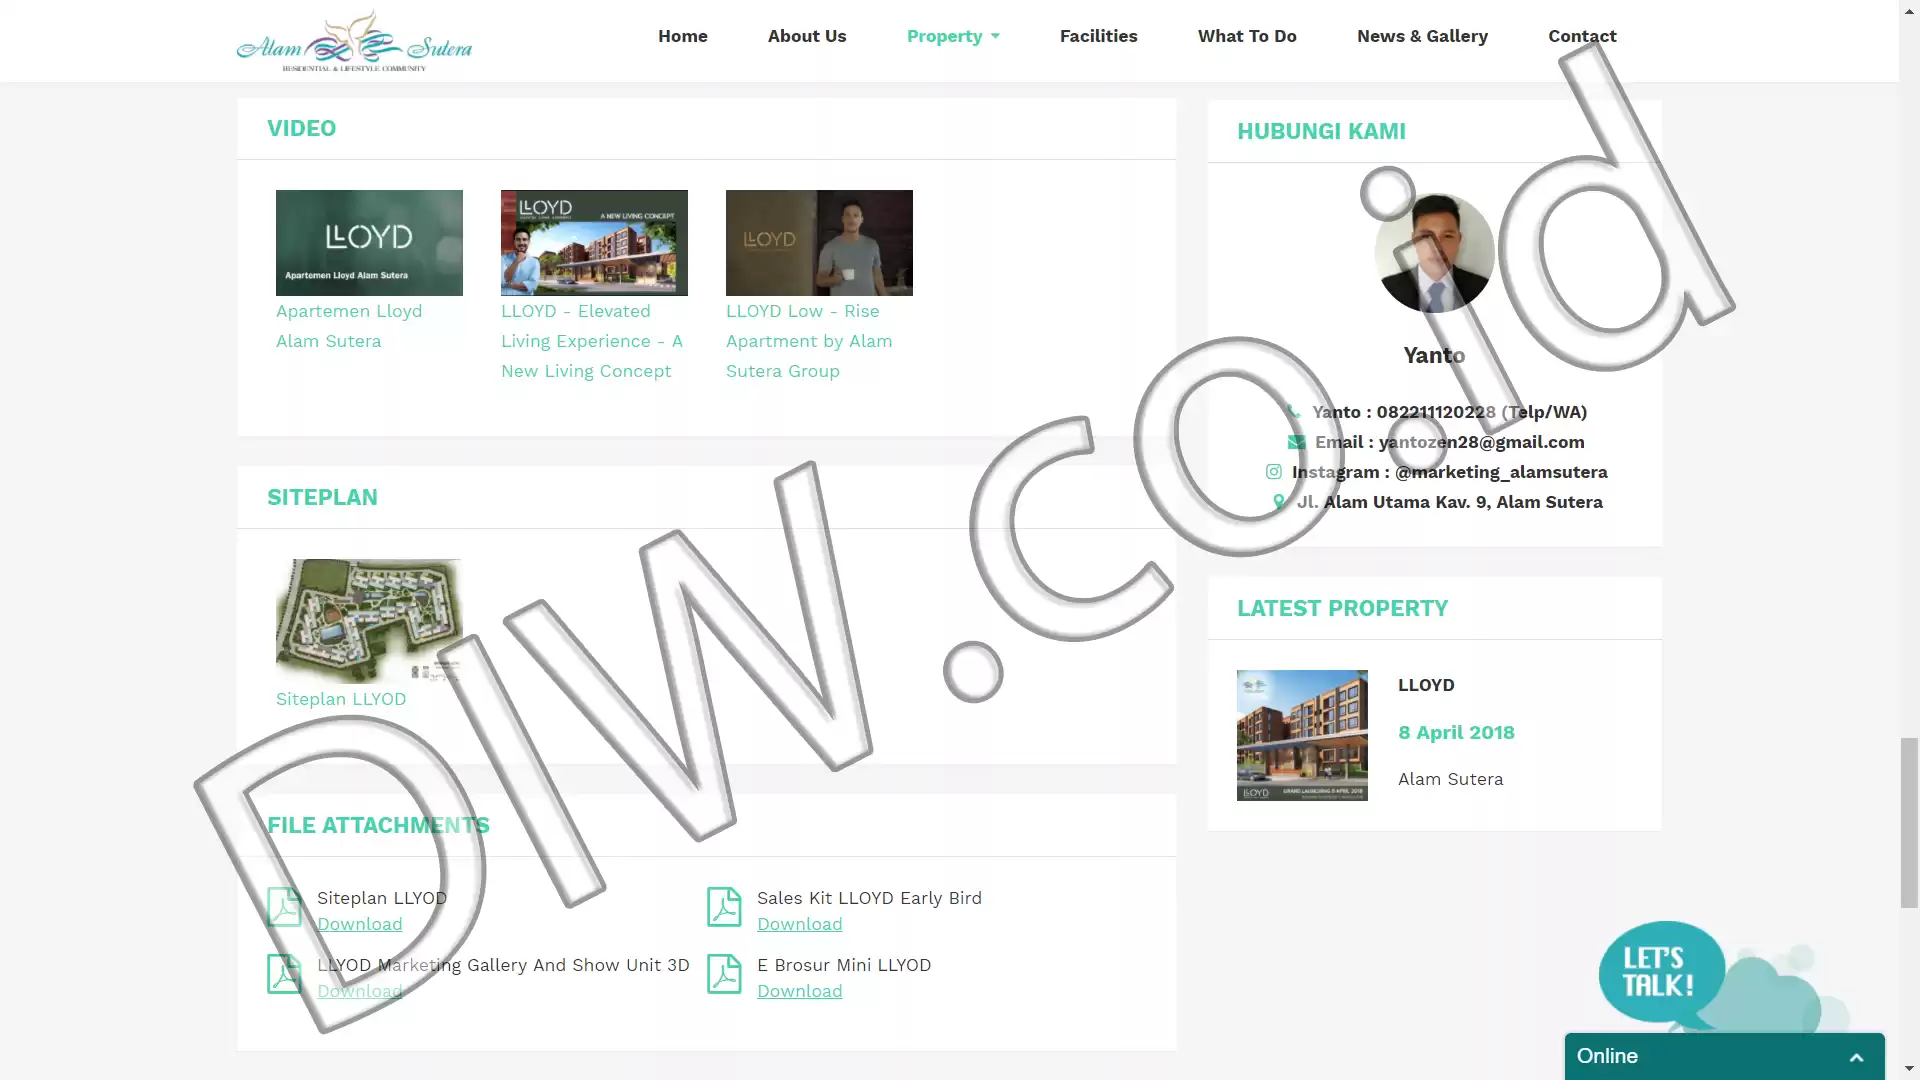Click the page vertical scrollbar thumb

coord(1909,822)
